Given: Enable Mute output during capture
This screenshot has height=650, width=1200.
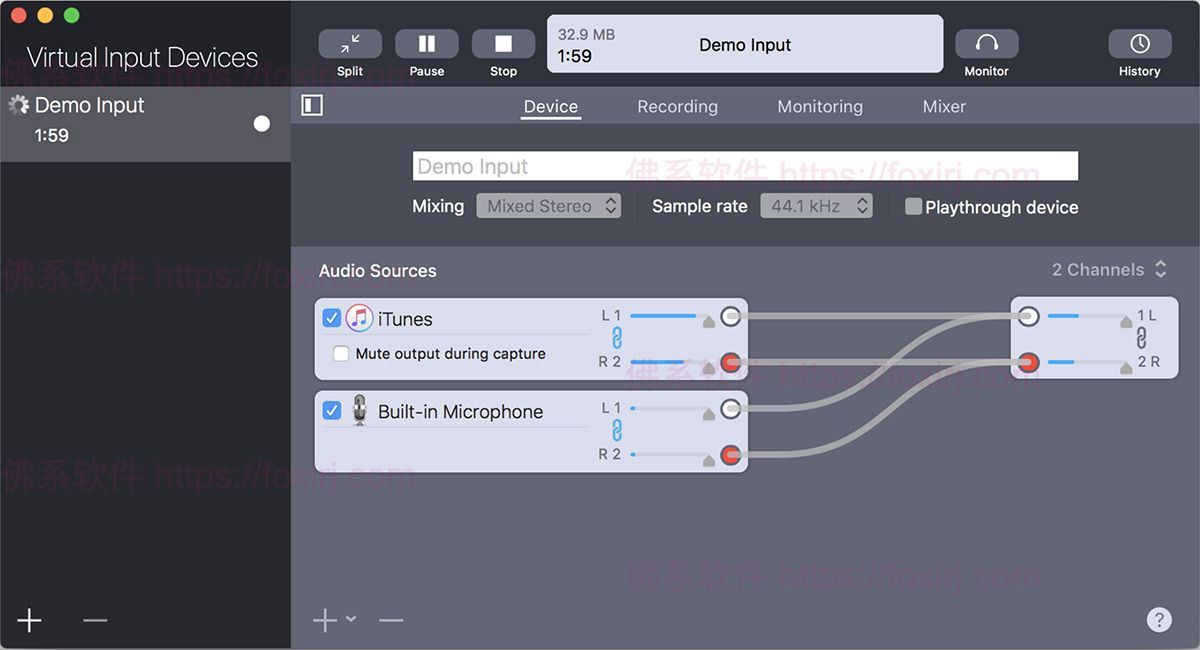Looking at the screenshot, I should pos(339,353).
